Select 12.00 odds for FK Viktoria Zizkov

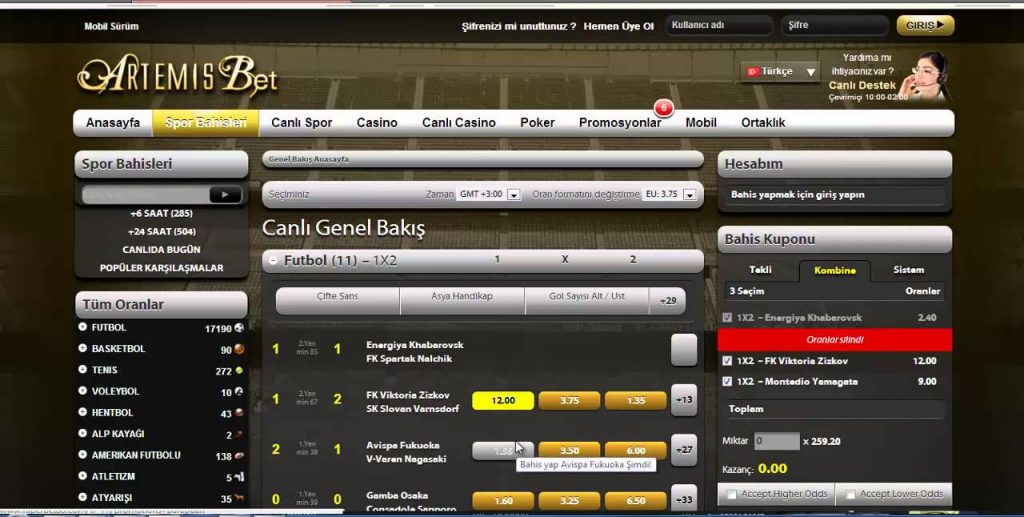coord(503,401)
